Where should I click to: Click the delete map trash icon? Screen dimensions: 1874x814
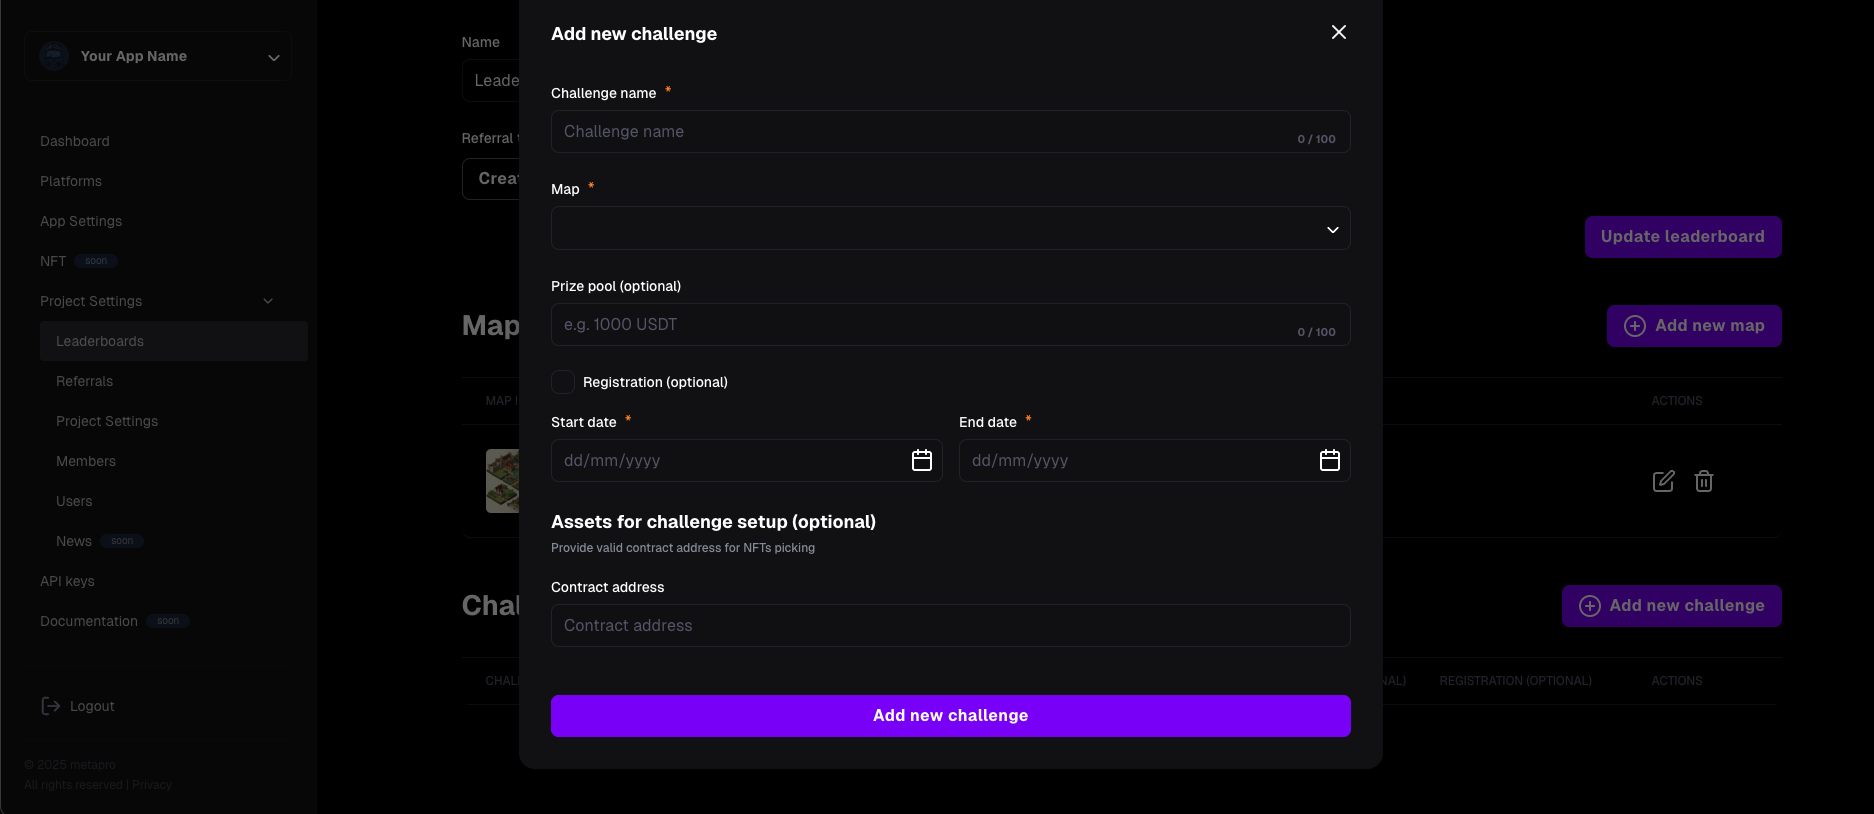coord(1704,481)
